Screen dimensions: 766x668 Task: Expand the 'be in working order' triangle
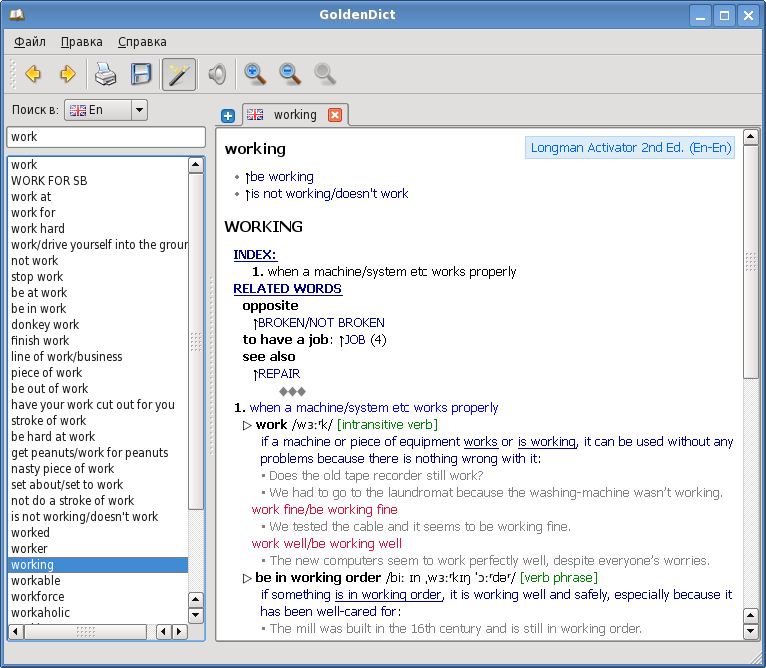coord(247,578)
